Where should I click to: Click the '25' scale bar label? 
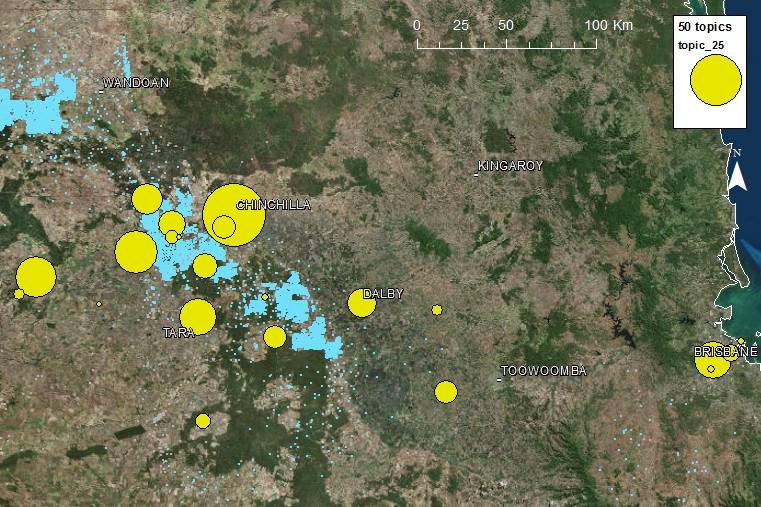click(461, 25)
